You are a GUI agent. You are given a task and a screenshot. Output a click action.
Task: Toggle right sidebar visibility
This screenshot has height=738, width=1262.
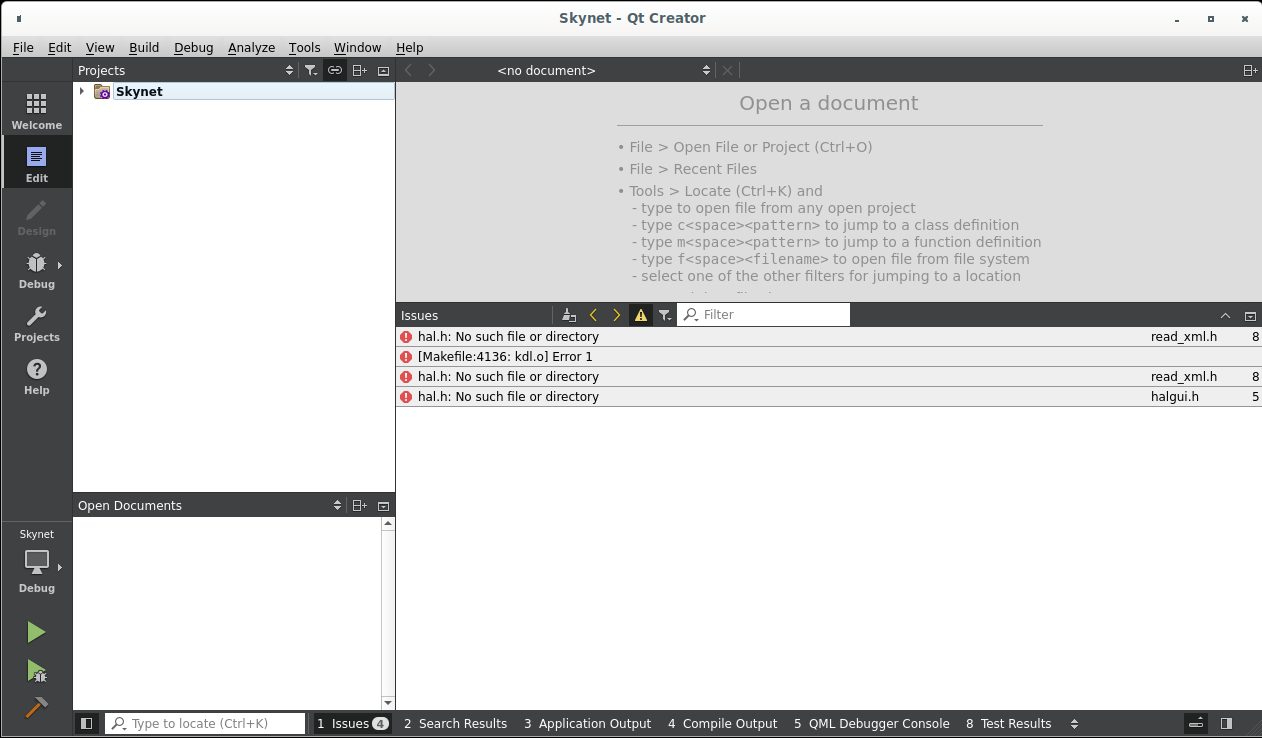point(1226,723)
